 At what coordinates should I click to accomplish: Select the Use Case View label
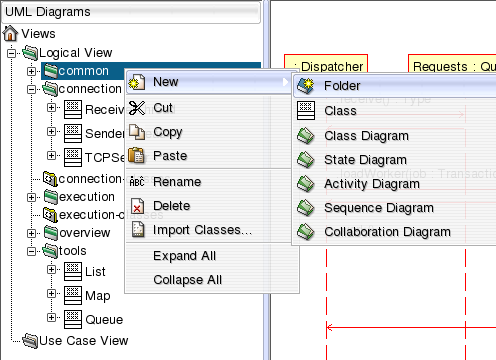click(84, 341)
